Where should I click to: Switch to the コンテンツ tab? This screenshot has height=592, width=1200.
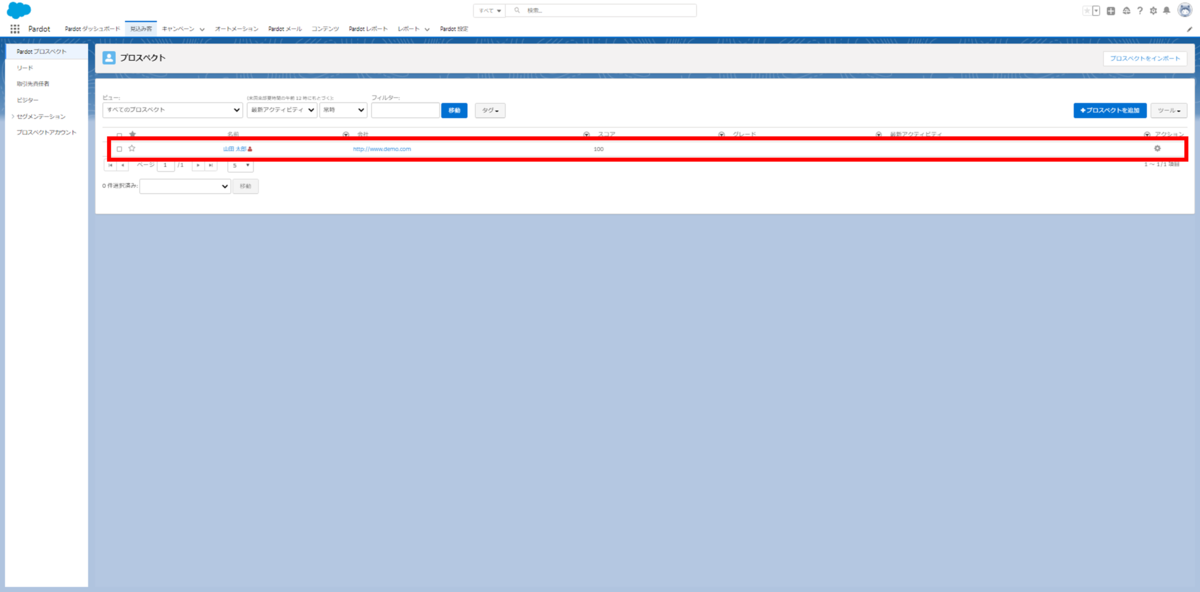pos(325,29)
